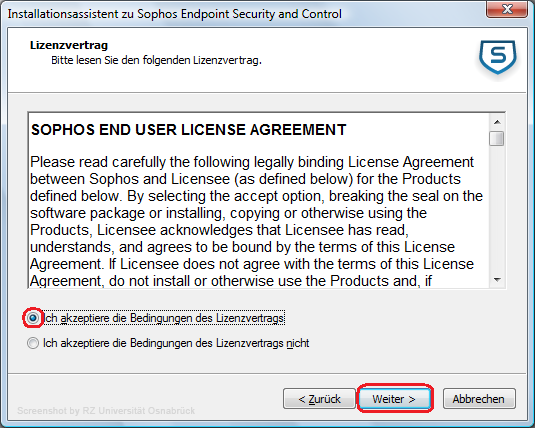Click the 'Bitte lesen Sie den folgenden Lizenzvertrag' subtitle

(x=156, y=60)
